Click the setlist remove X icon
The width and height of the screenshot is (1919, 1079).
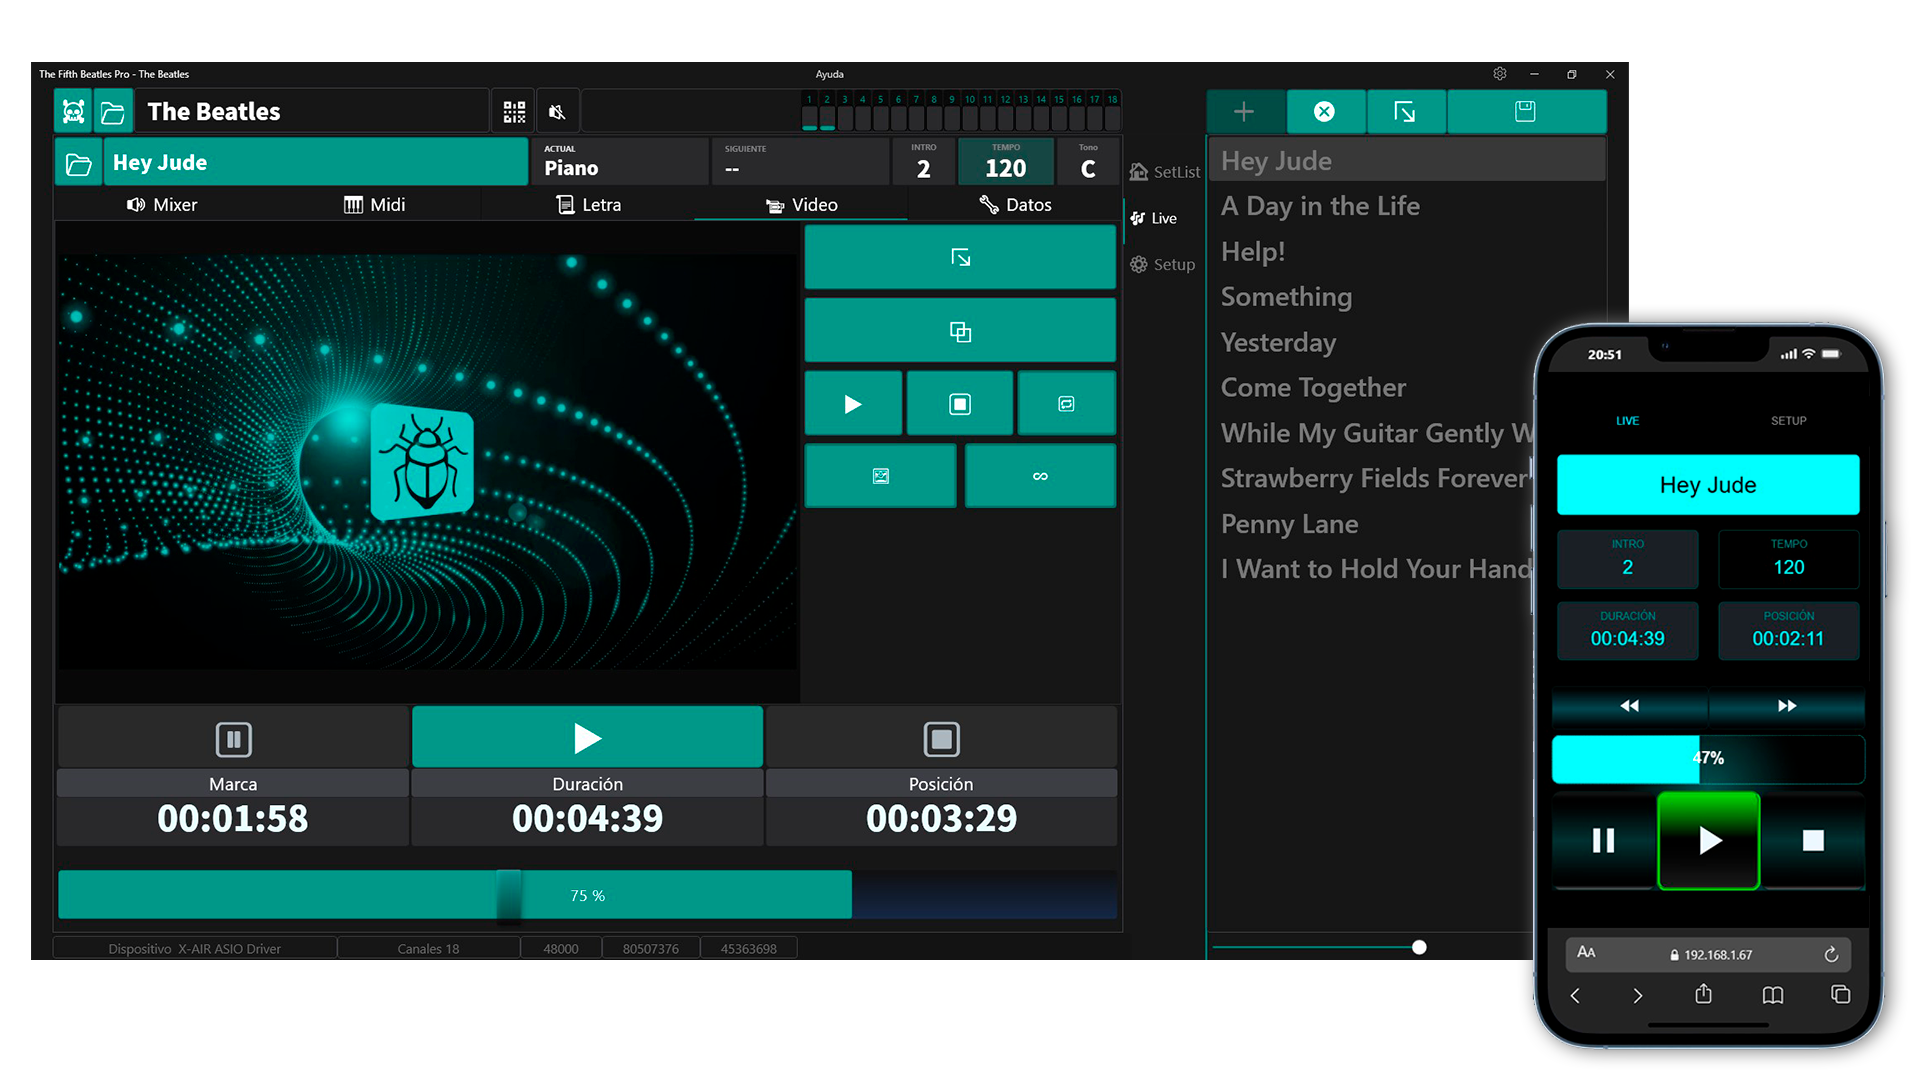point(1324,112)
